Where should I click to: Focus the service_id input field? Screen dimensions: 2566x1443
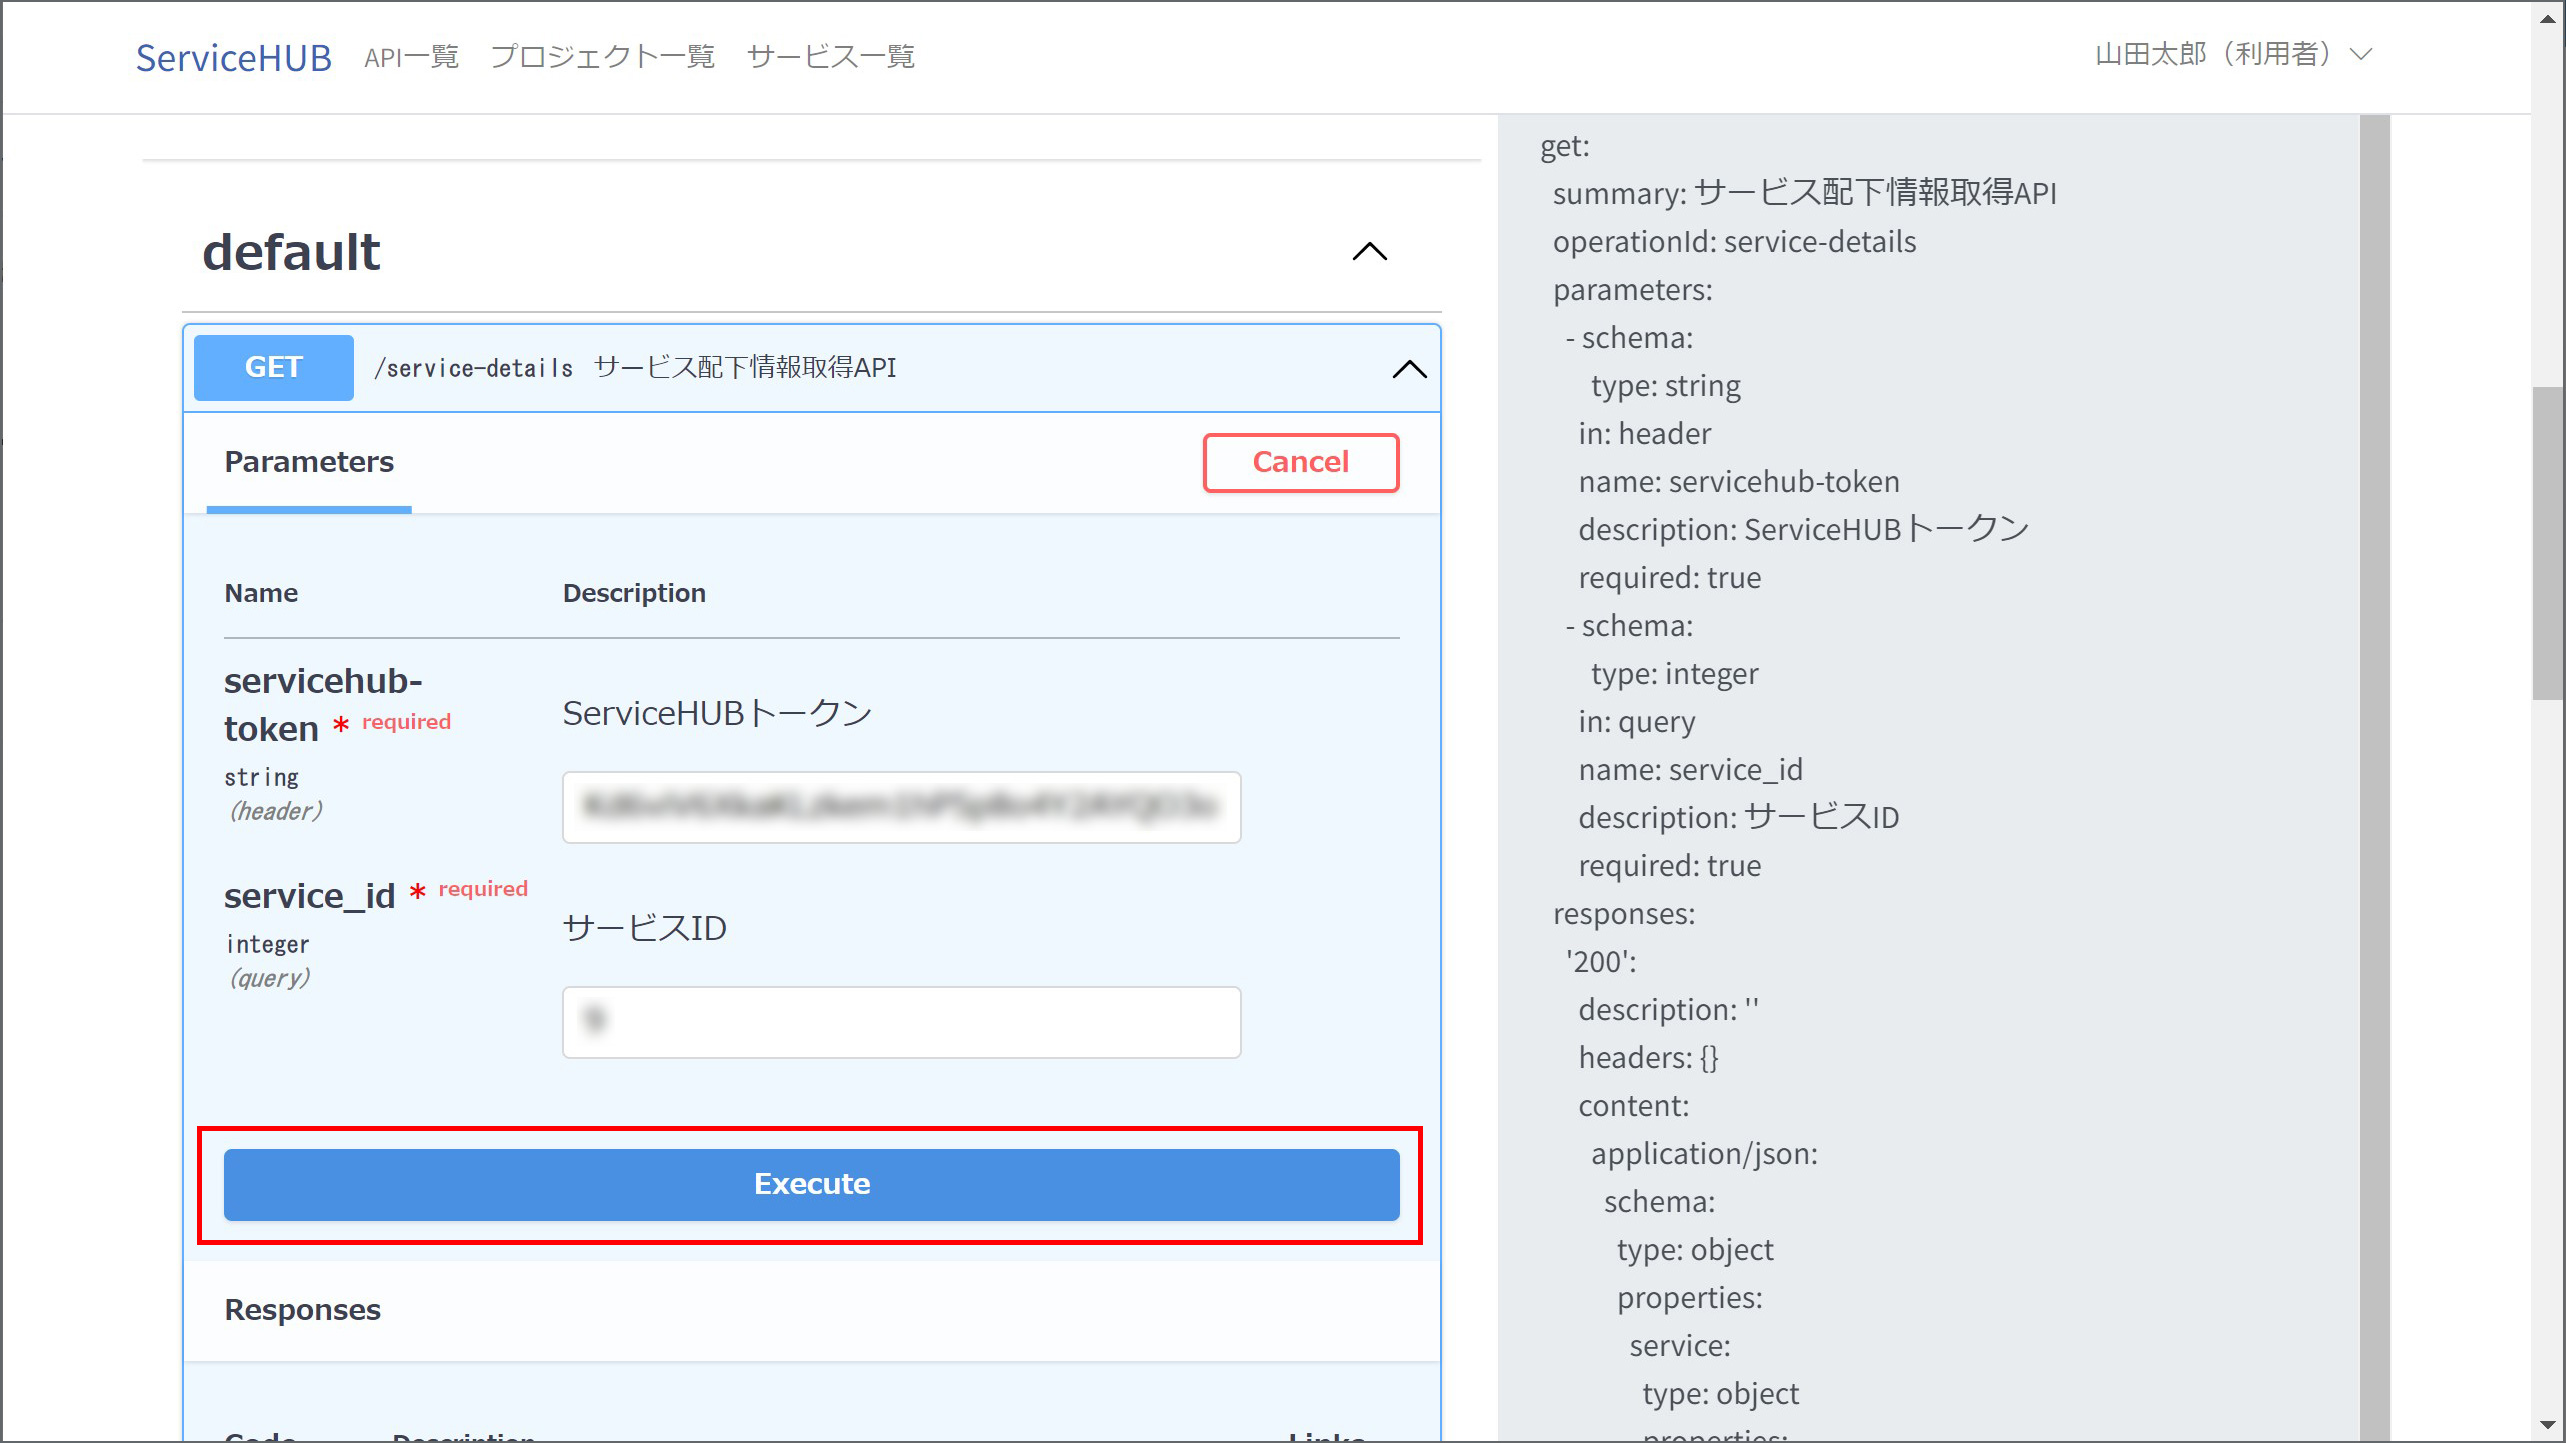point(901,1022)
